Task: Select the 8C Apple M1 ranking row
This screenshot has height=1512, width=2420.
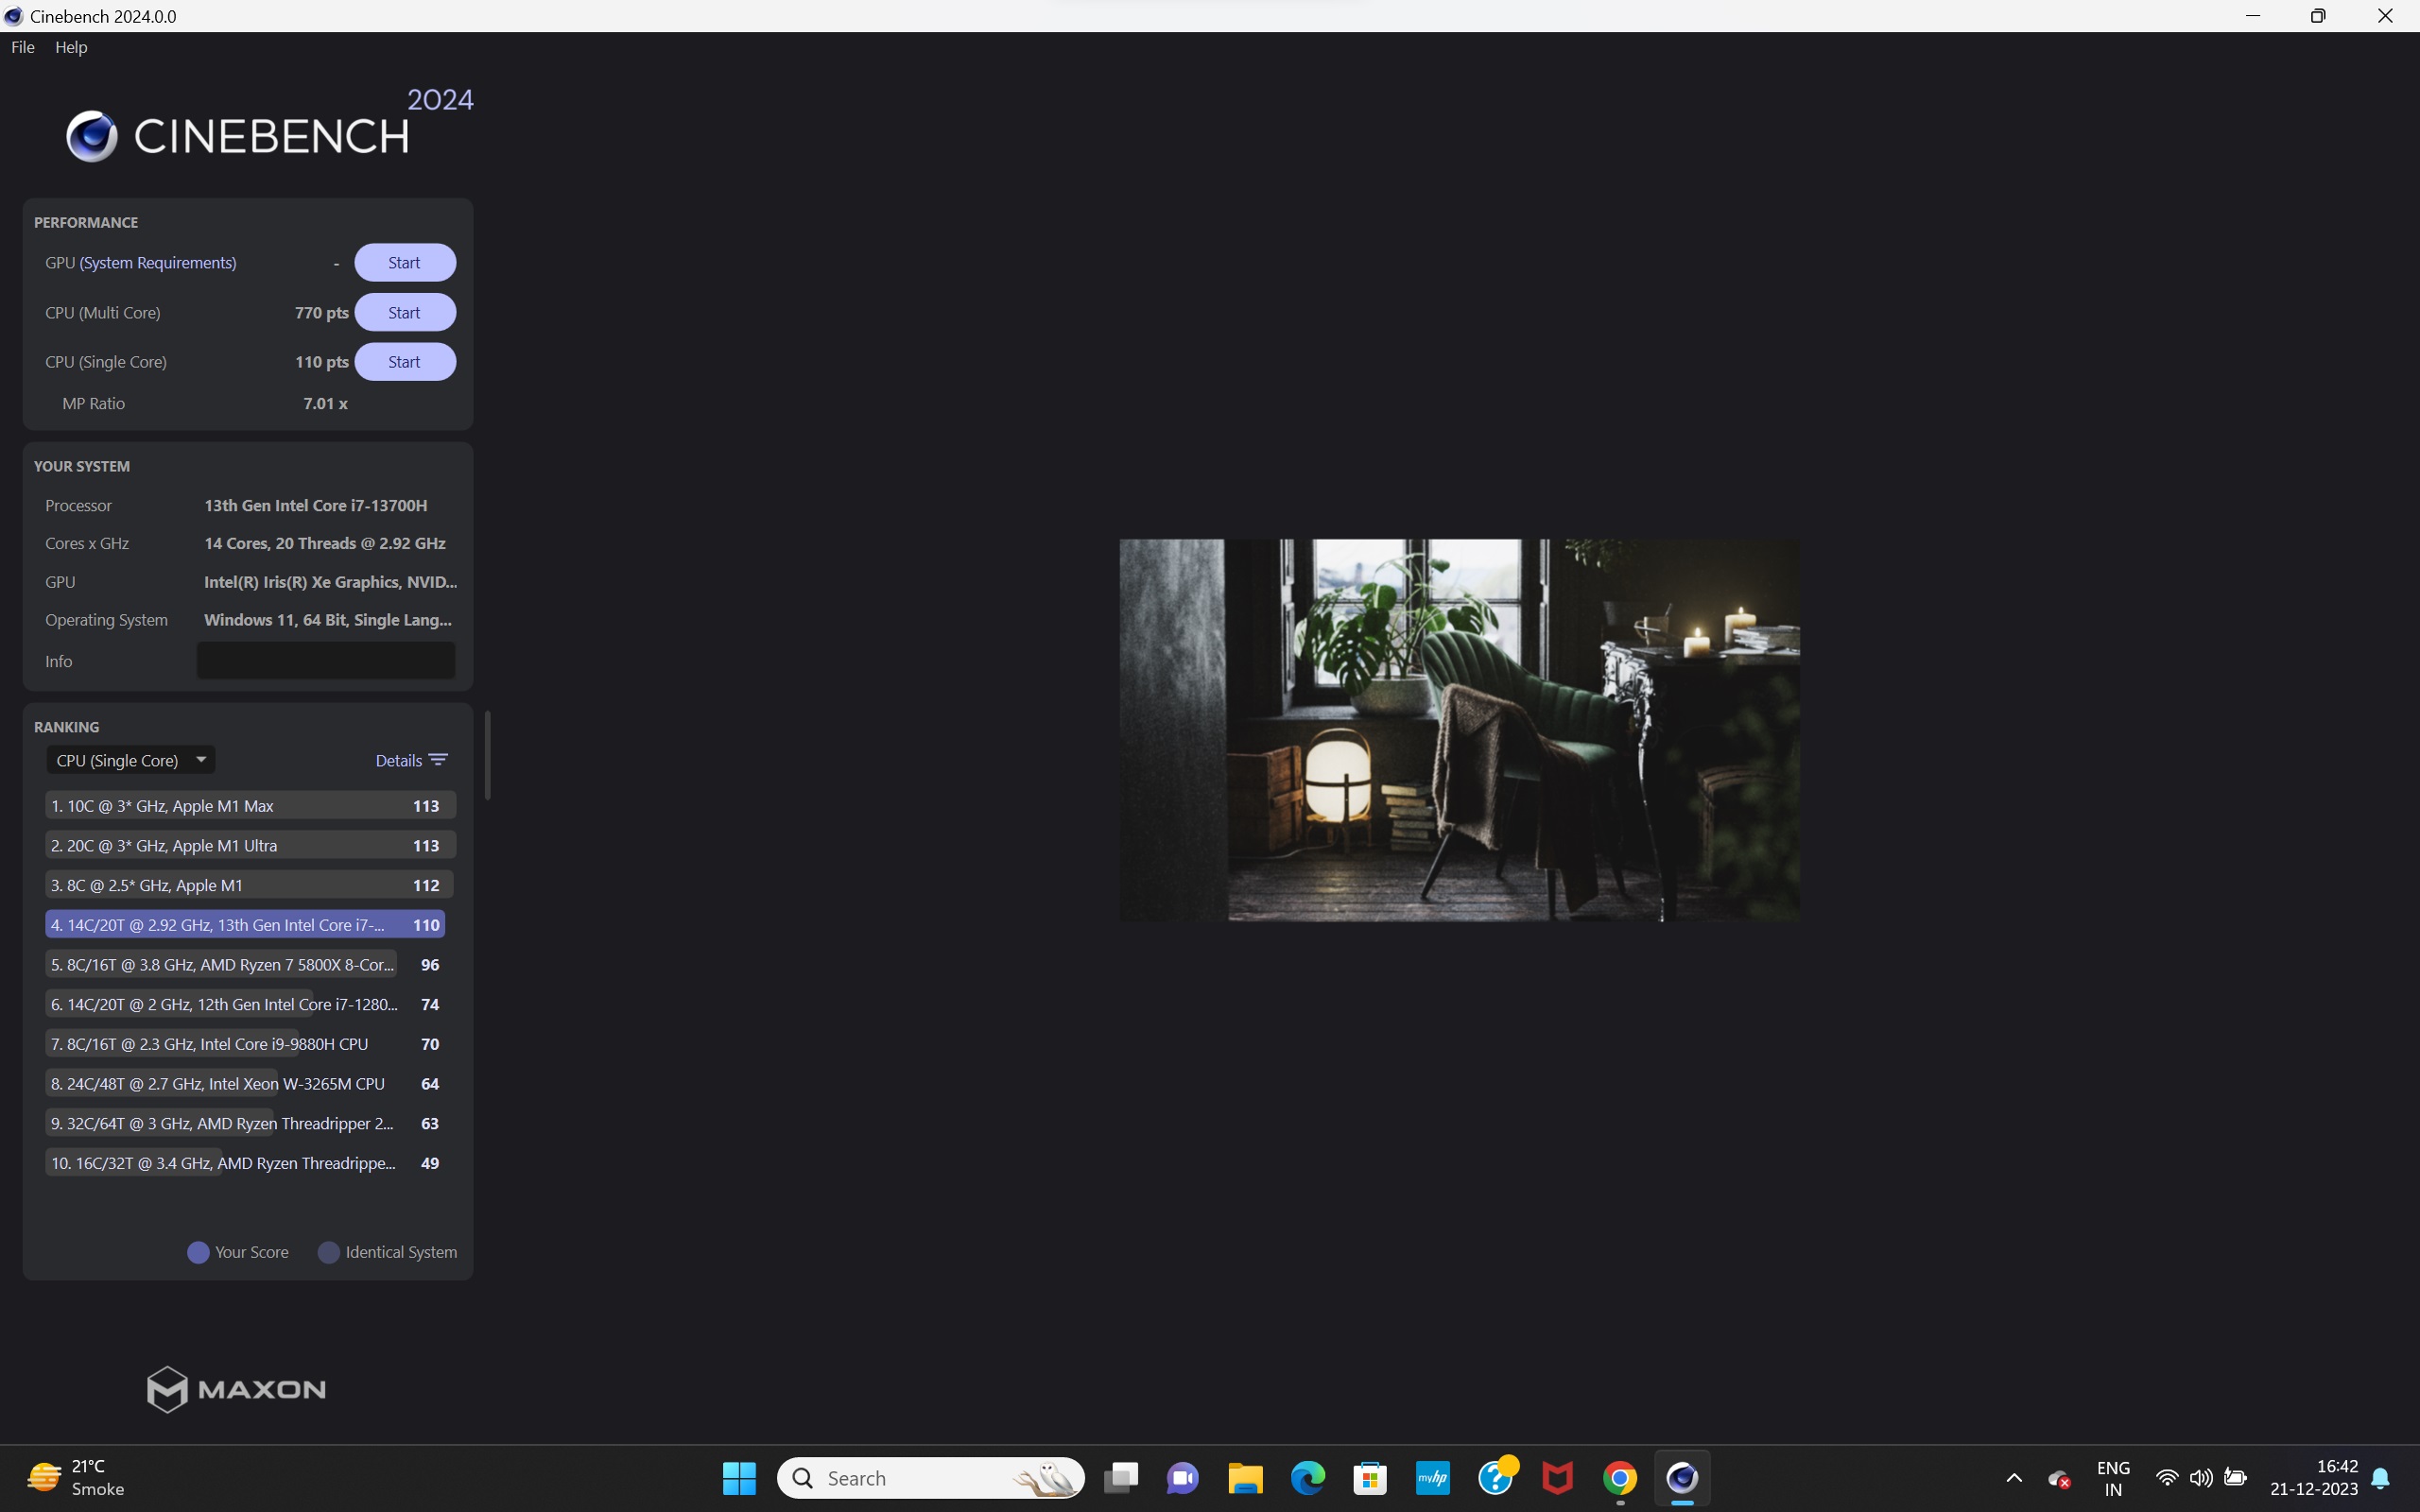Action: [250, 885]
